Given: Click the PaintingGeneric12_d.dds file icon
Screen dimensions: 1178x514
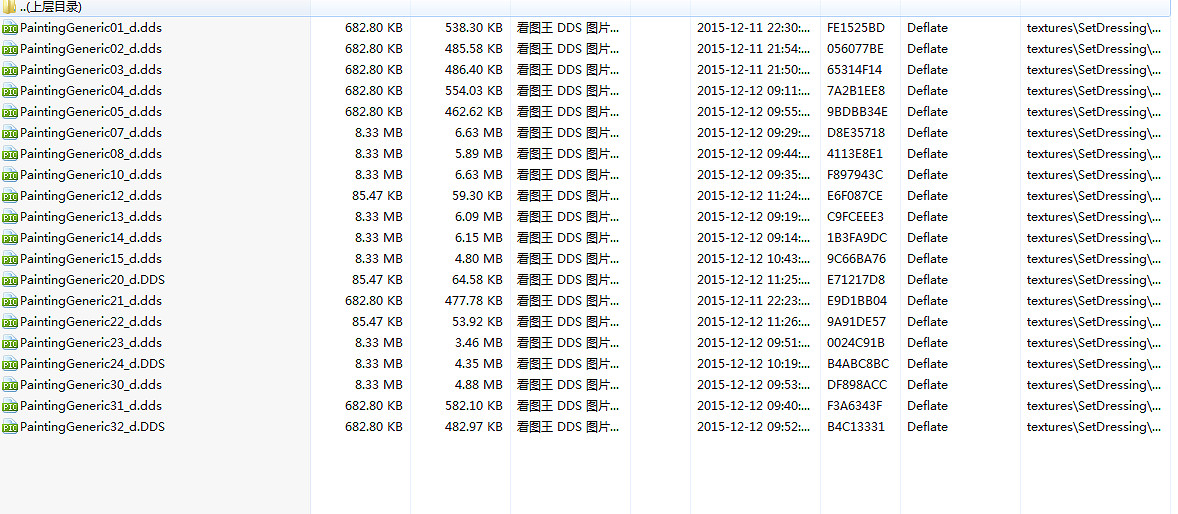Looking at the screenshot, I should click(10, 196).
